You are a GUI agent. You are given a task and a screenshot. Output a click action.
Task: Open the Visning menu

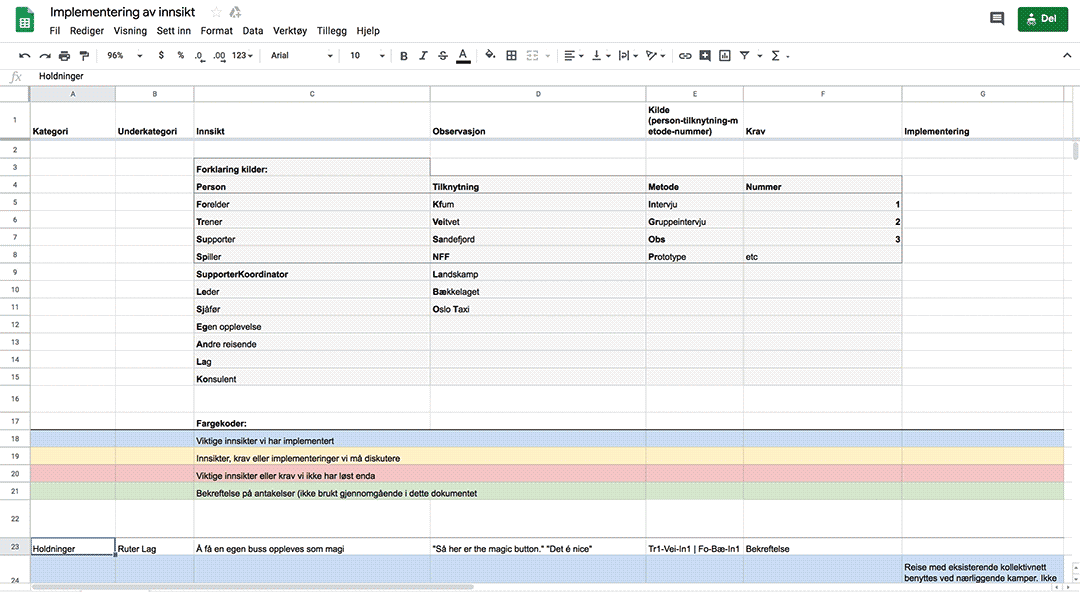130,31
